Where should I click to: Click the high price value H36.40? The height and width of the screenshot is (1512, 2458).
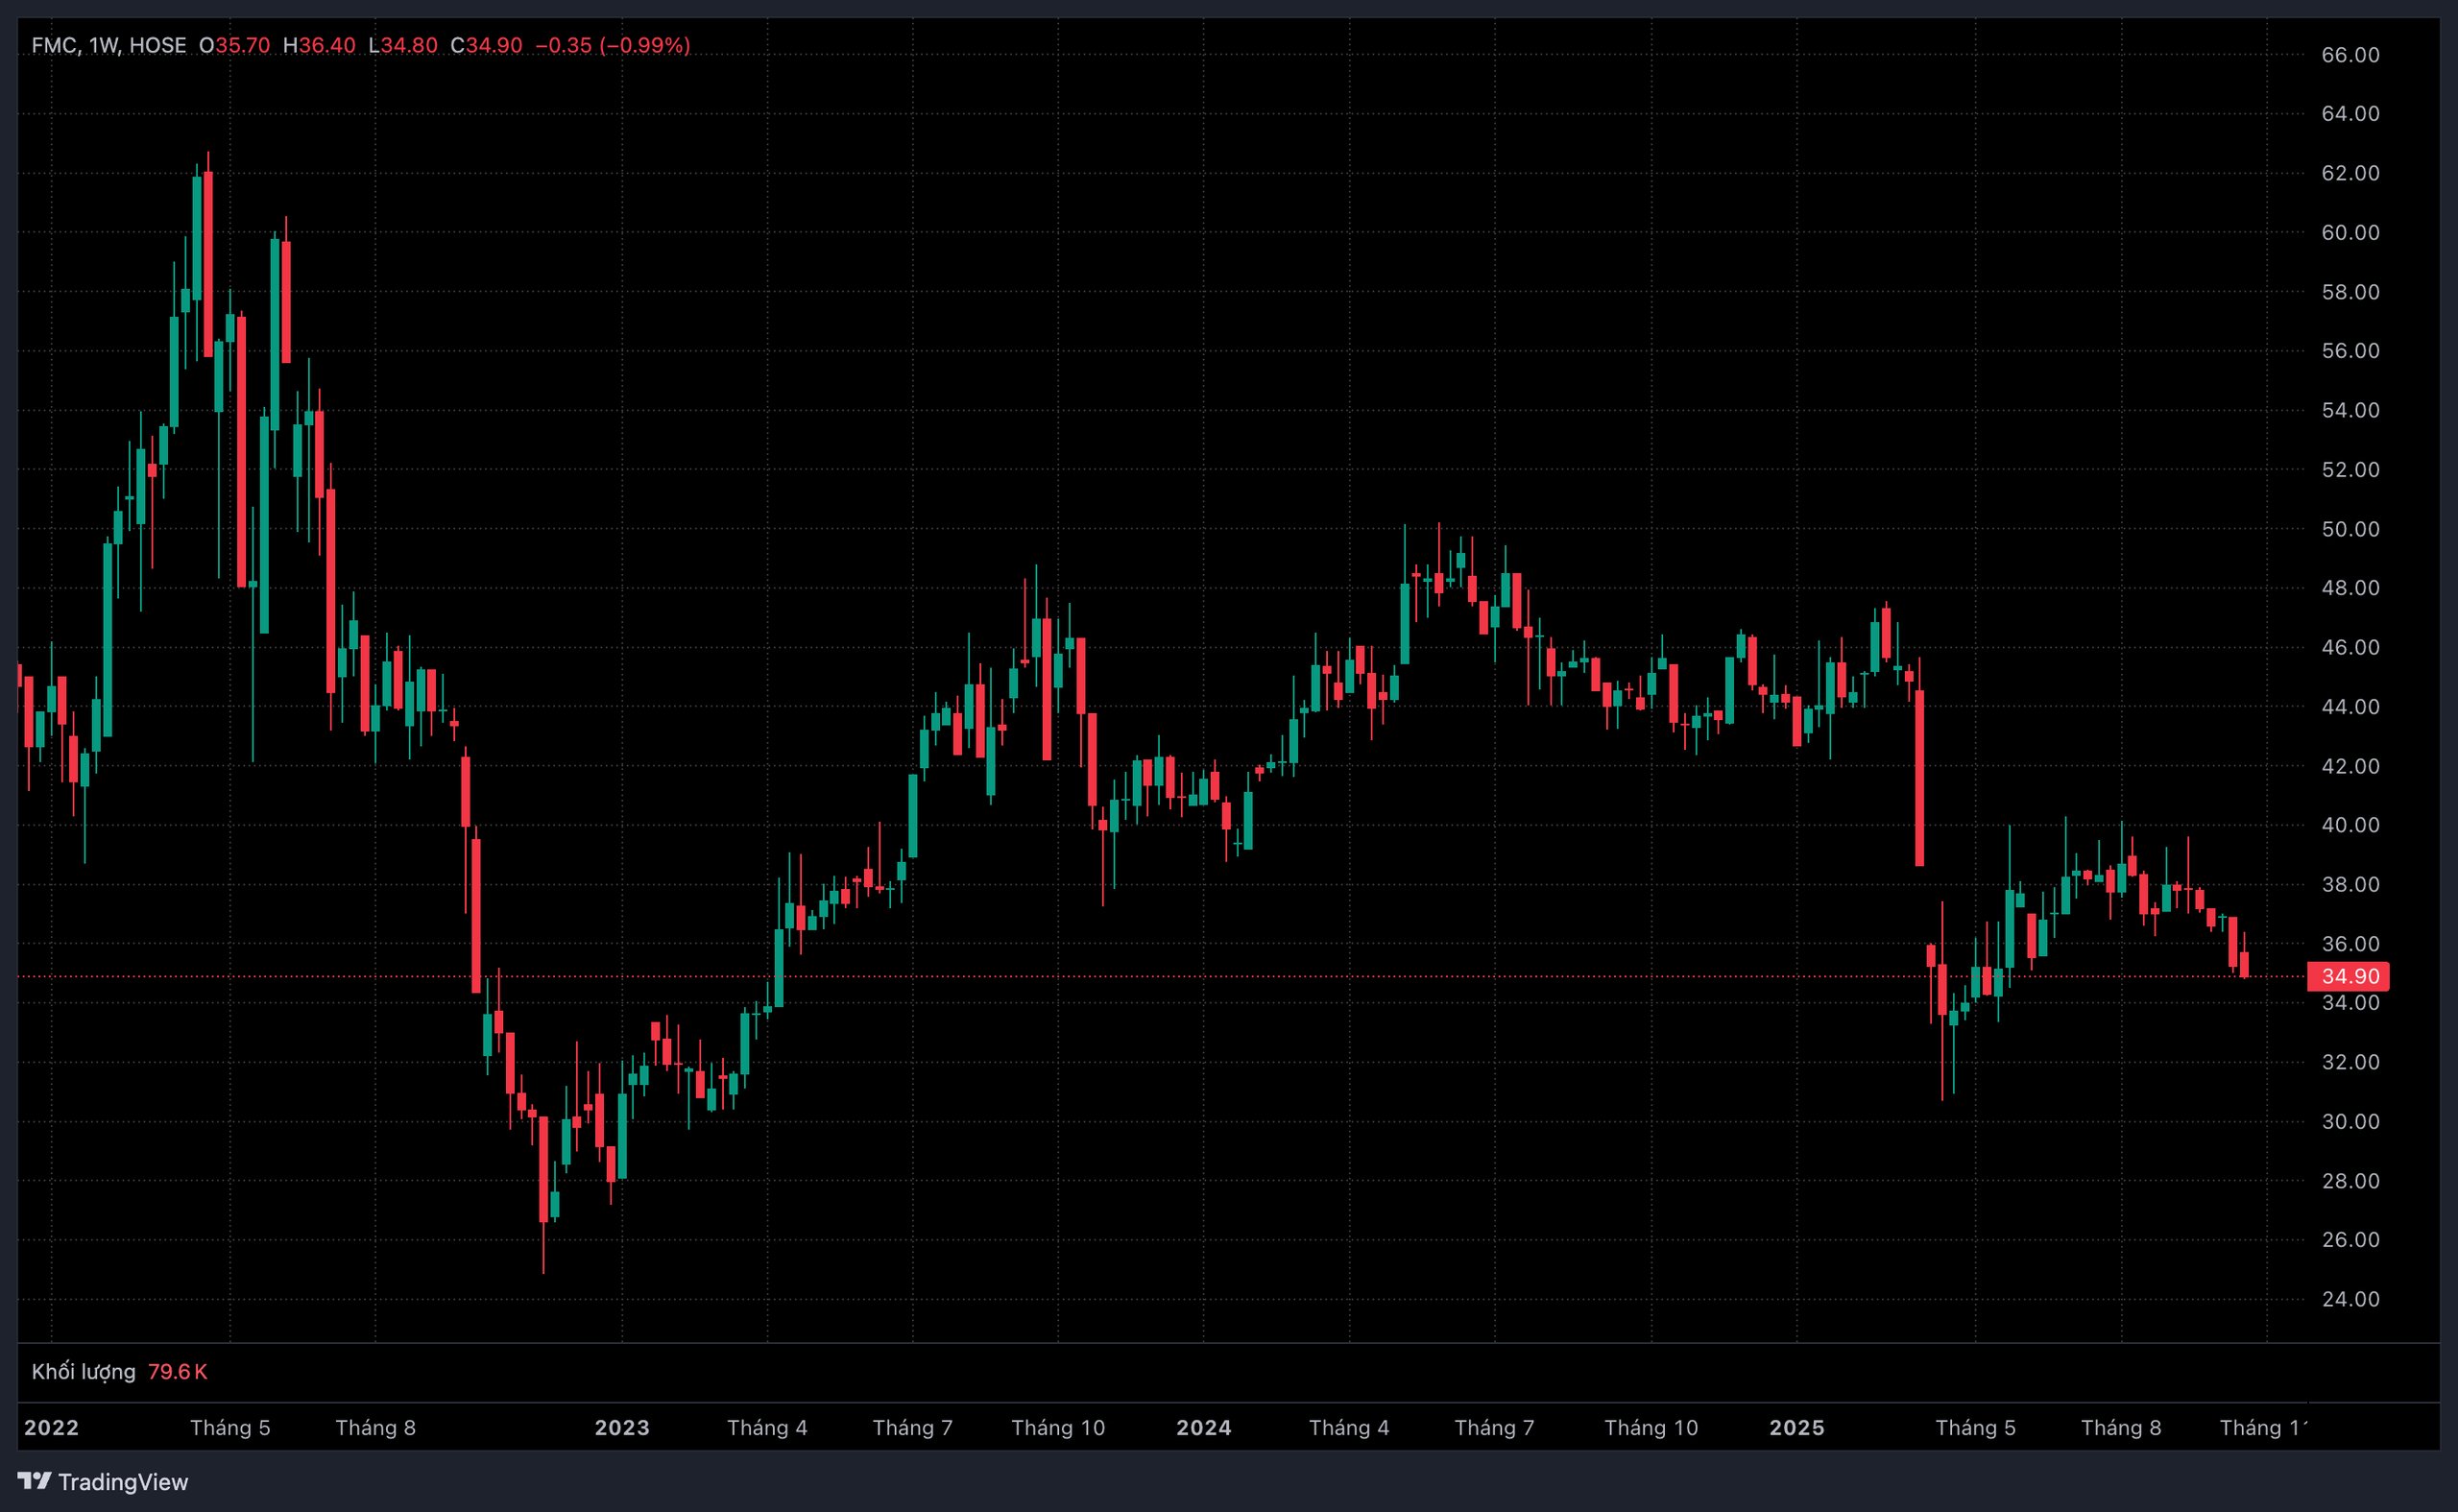click(x=319, y=45)
